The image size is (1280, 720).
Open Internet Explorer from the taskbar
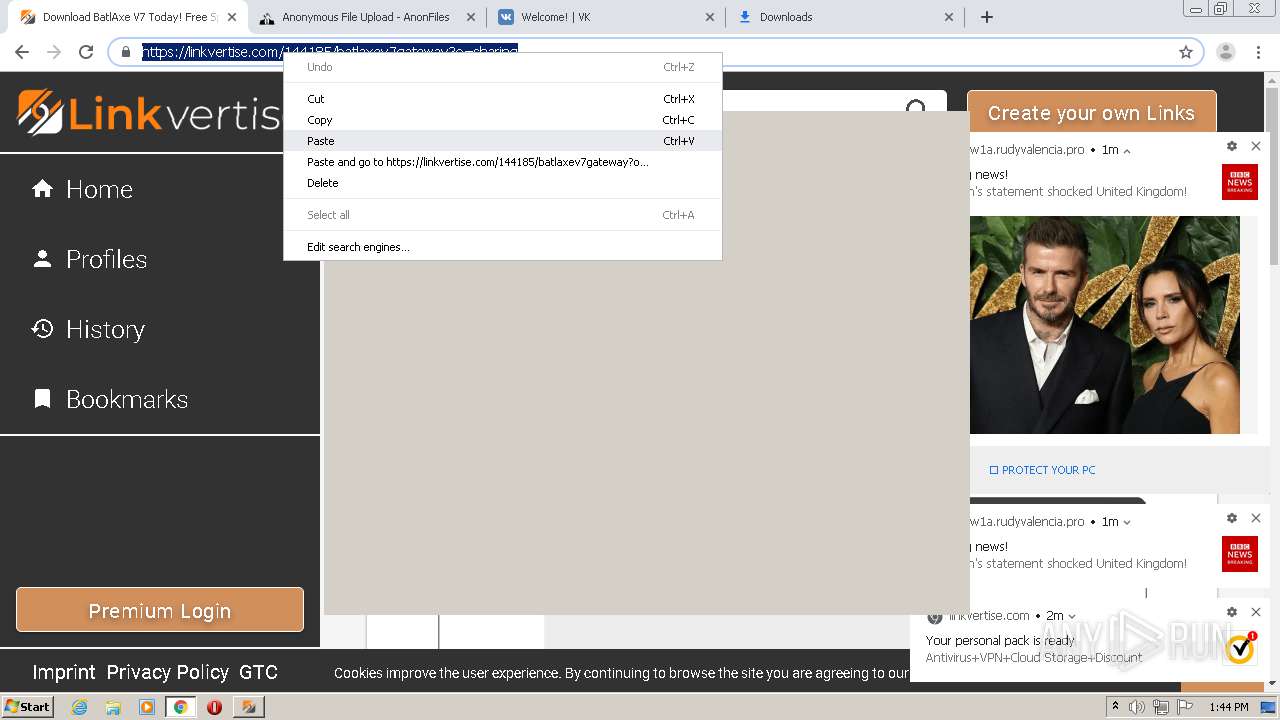[80, 707]
